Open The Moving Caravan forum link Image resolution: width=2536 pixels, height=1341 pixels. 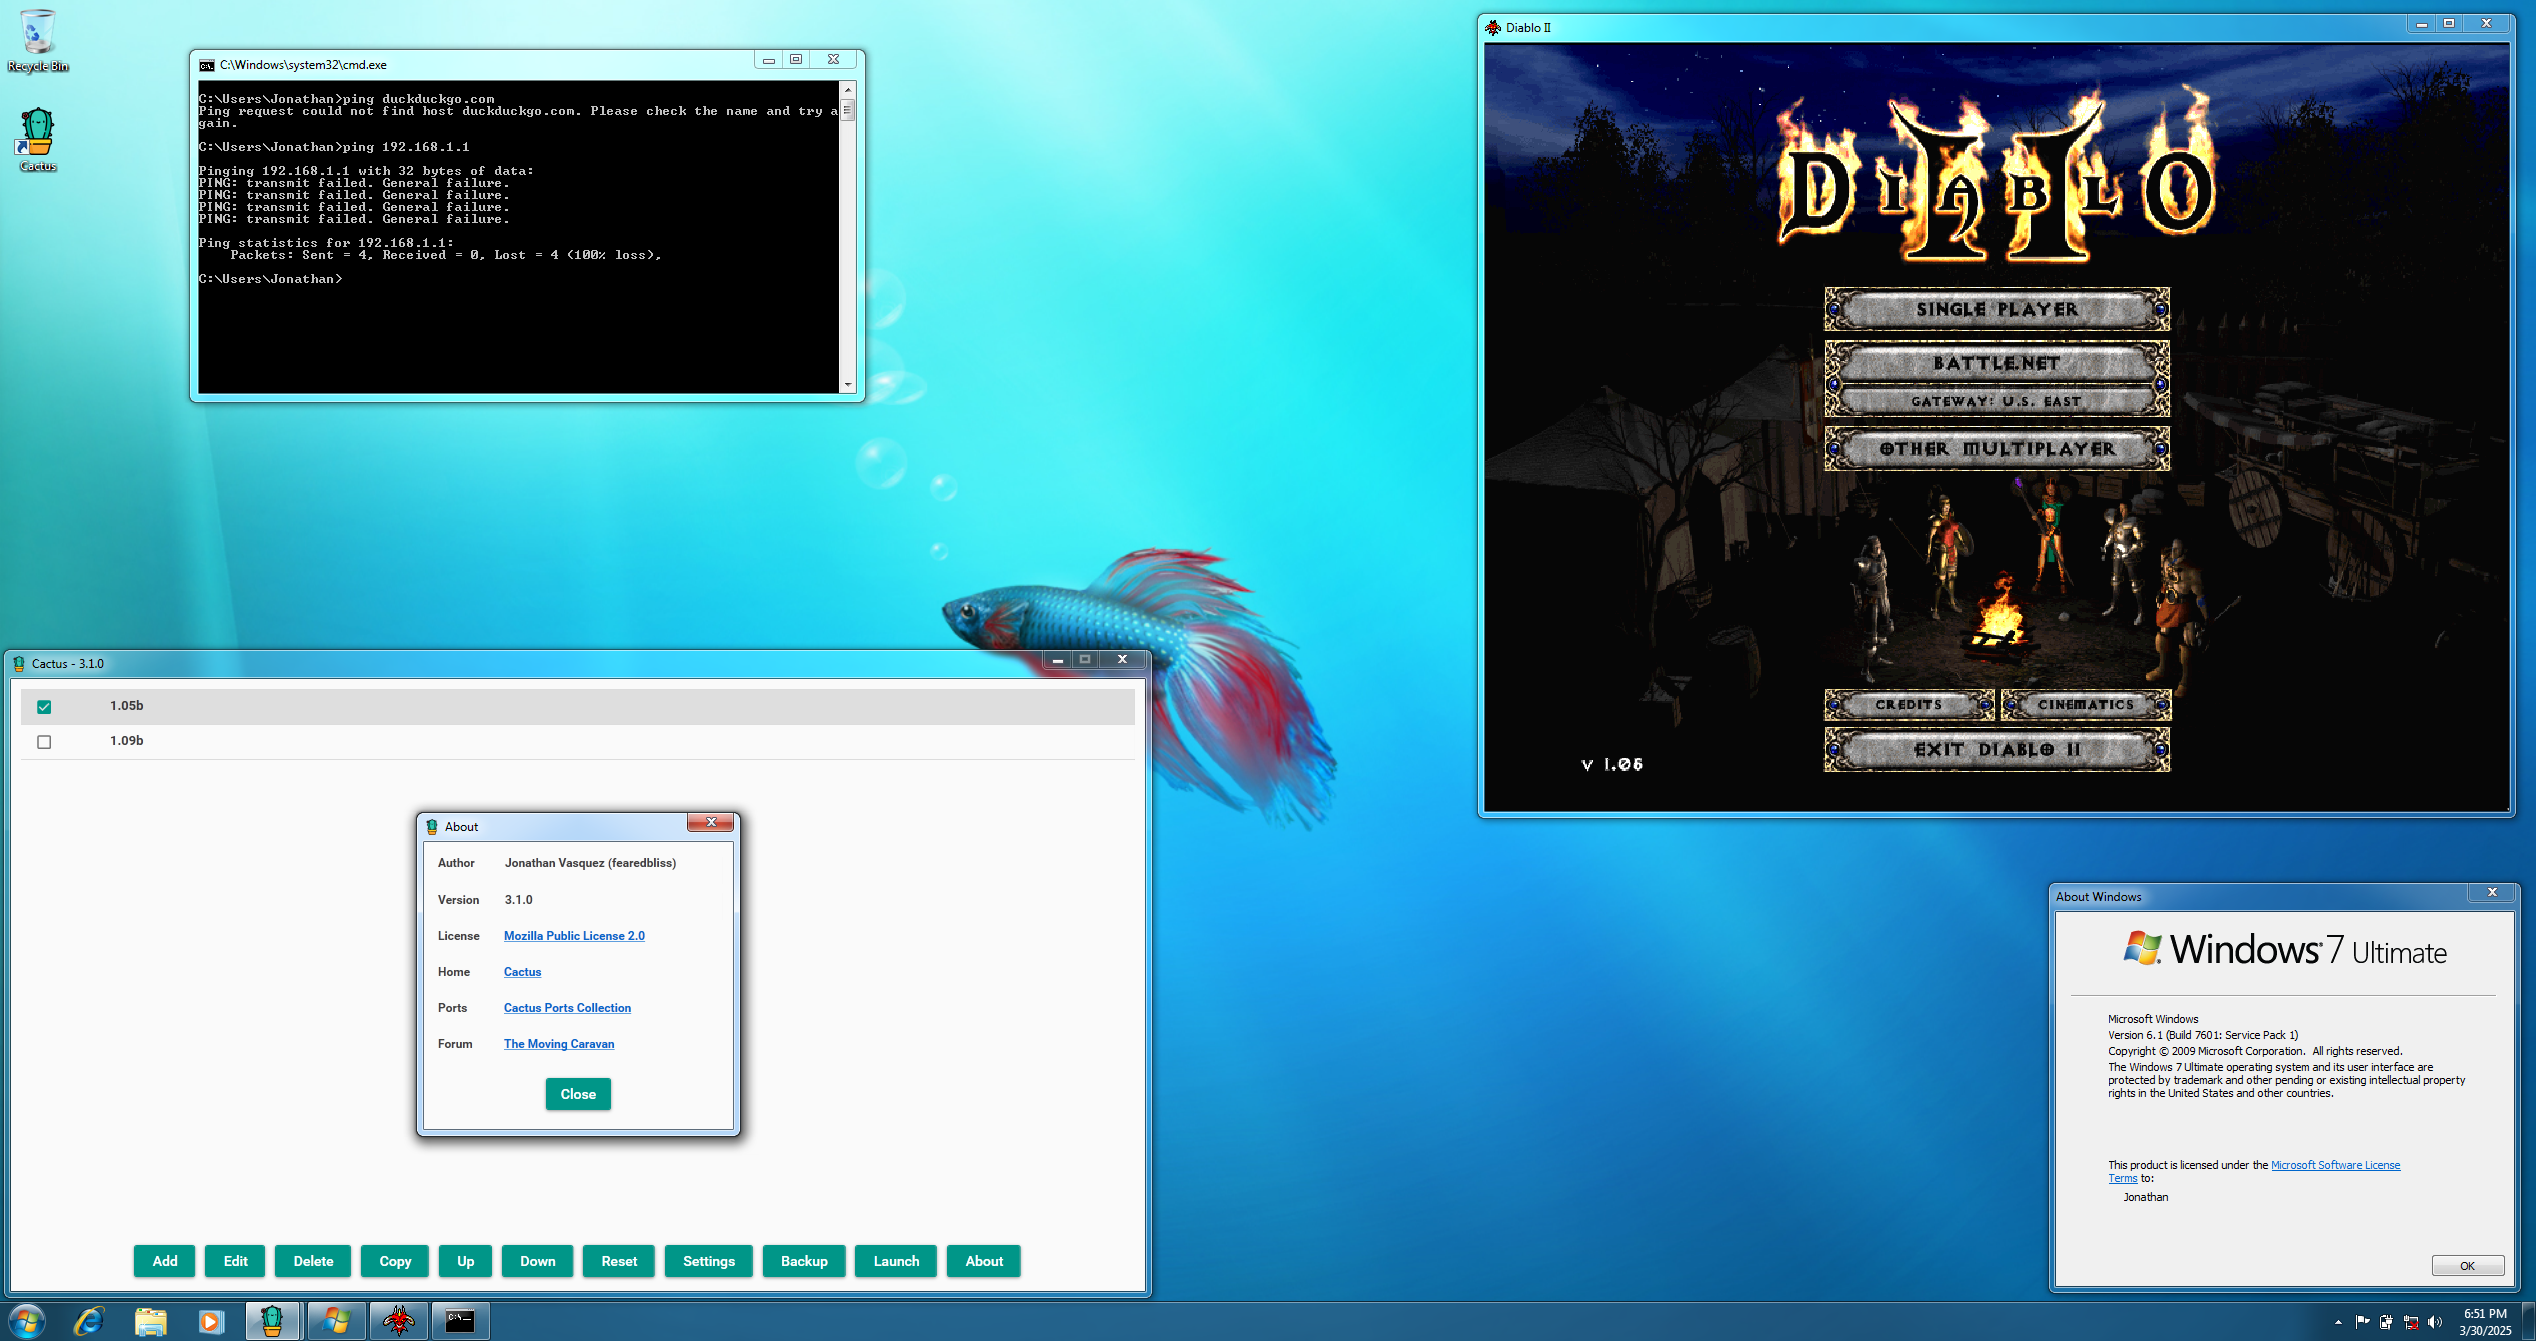[x=559, y=1044]
